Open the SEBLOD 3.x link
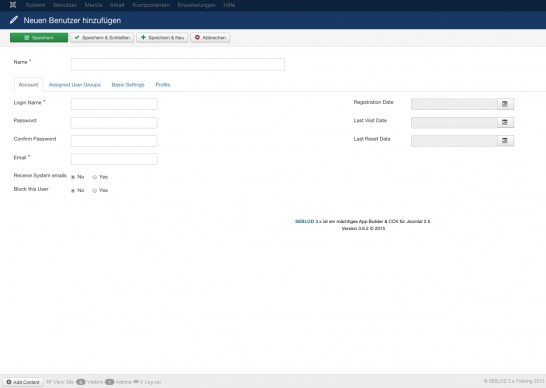 (308, 221)
